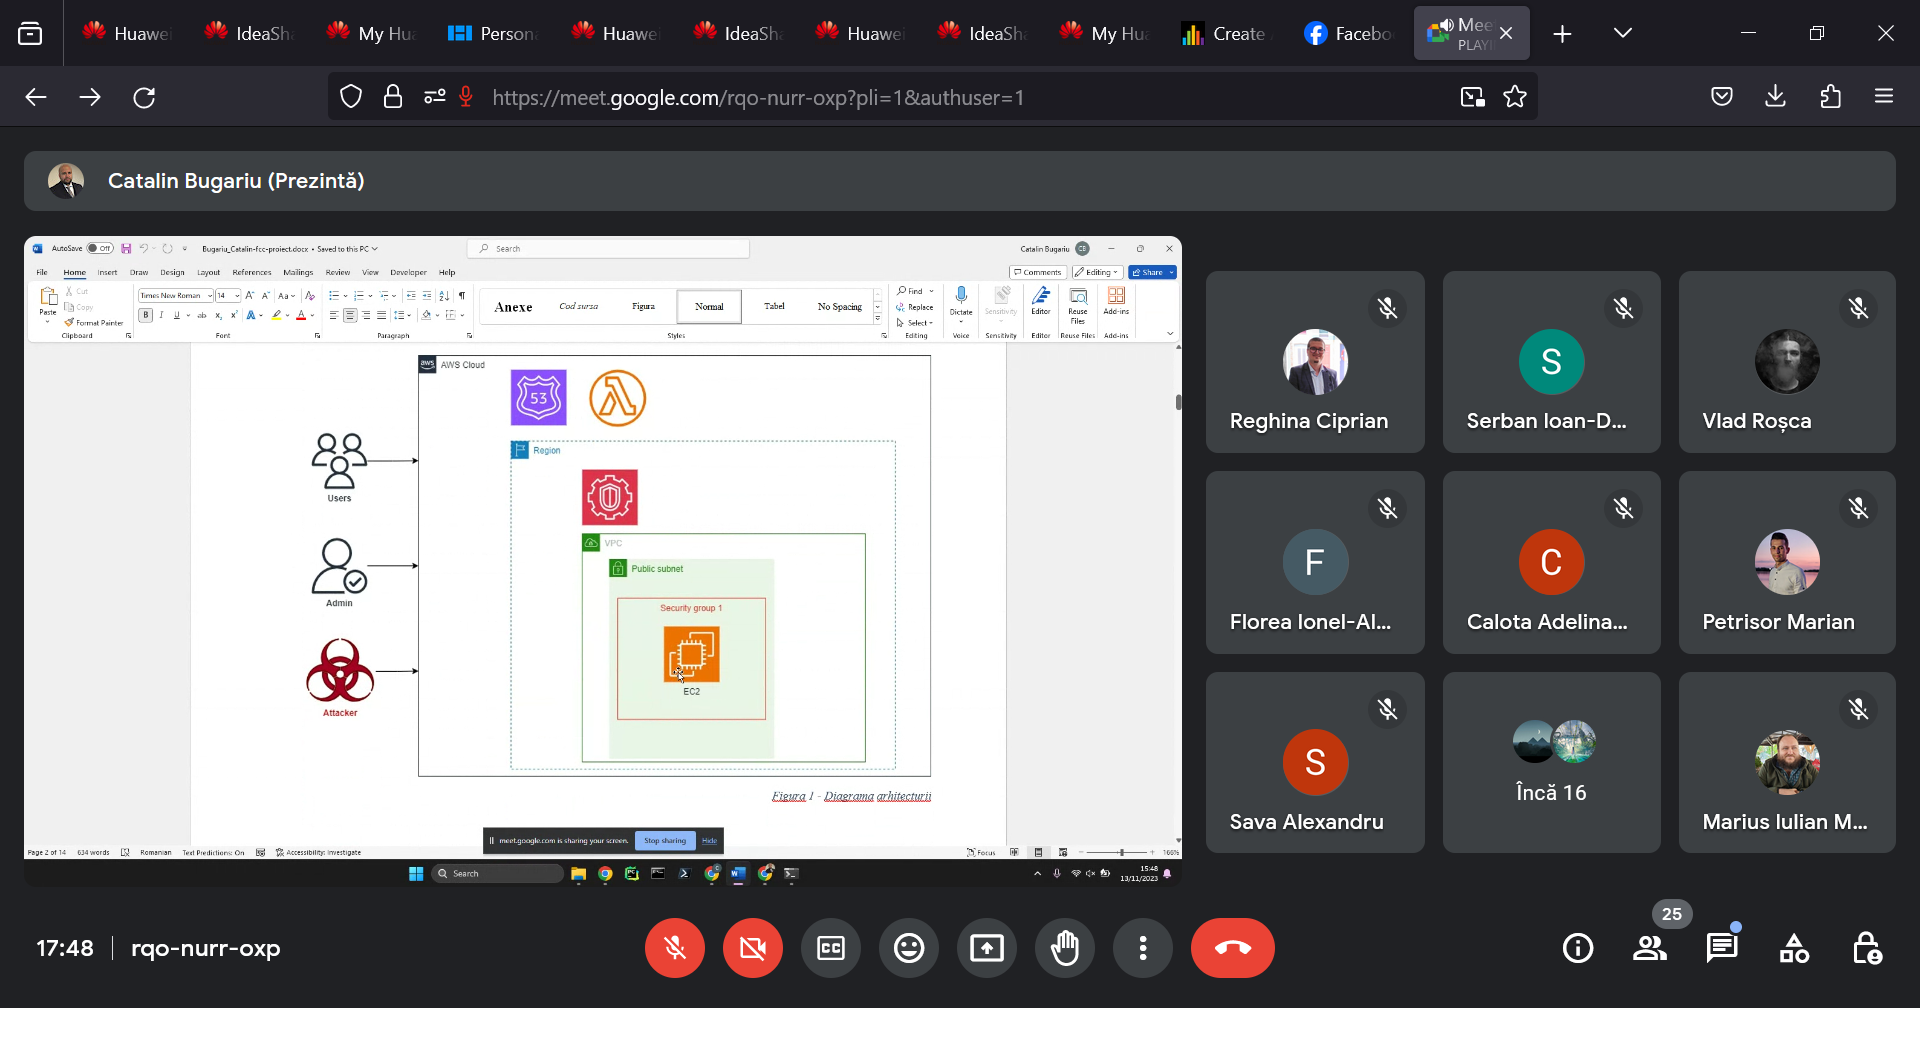Open the Firefox application menu
This screenshot has height=1043, width=1920.
click(1884, 97)
